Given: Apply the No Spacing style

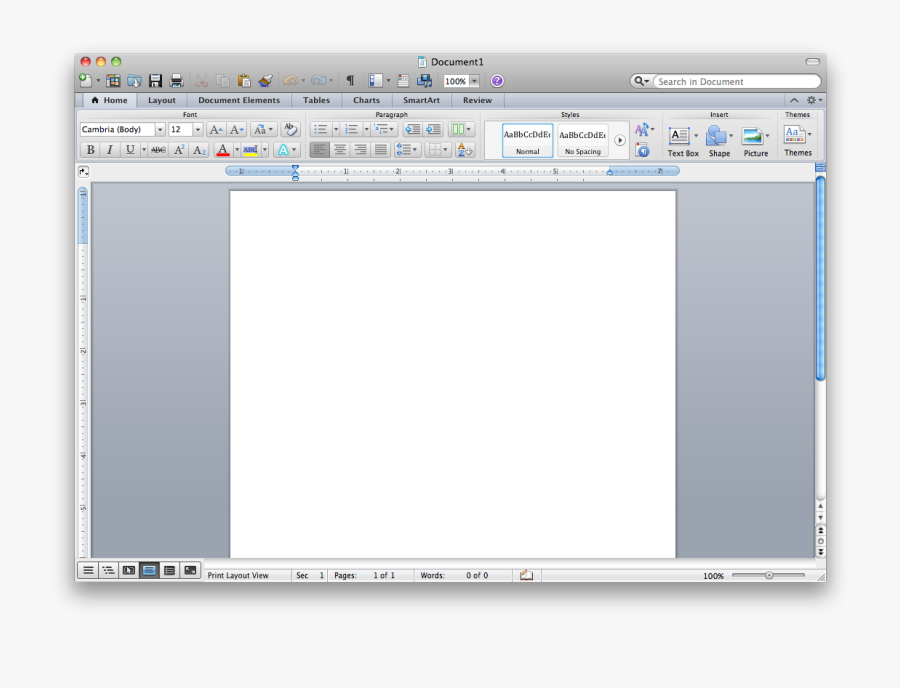Looking at the screenshot, I should [582, 140].
